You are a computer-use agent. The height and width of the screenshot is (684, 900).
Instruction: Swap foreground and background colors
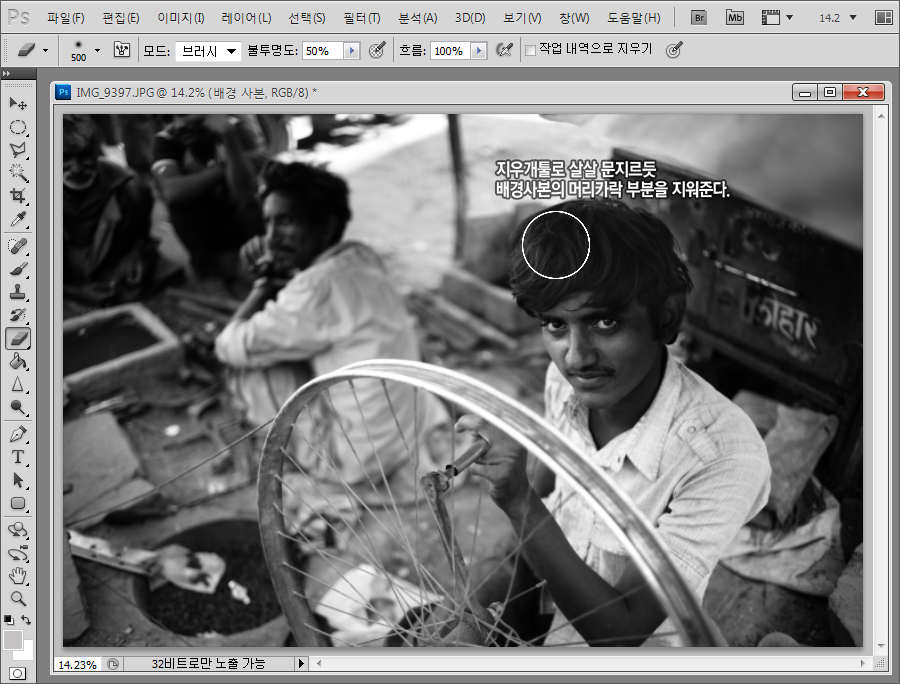pos(26,620)
